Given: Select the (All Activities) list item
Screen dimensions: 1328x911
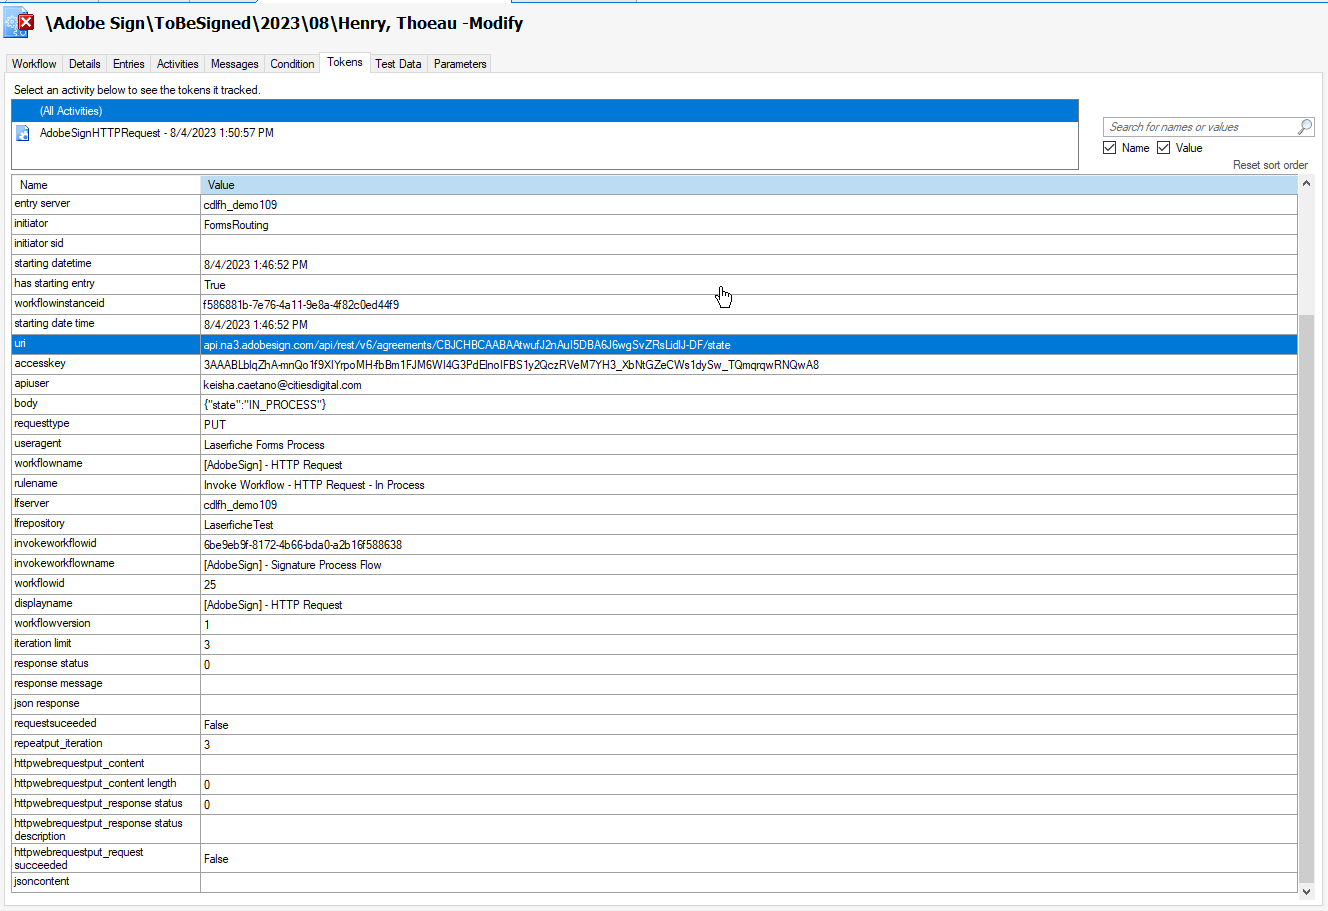Looking at the screenshot, I should coord(545,111).
